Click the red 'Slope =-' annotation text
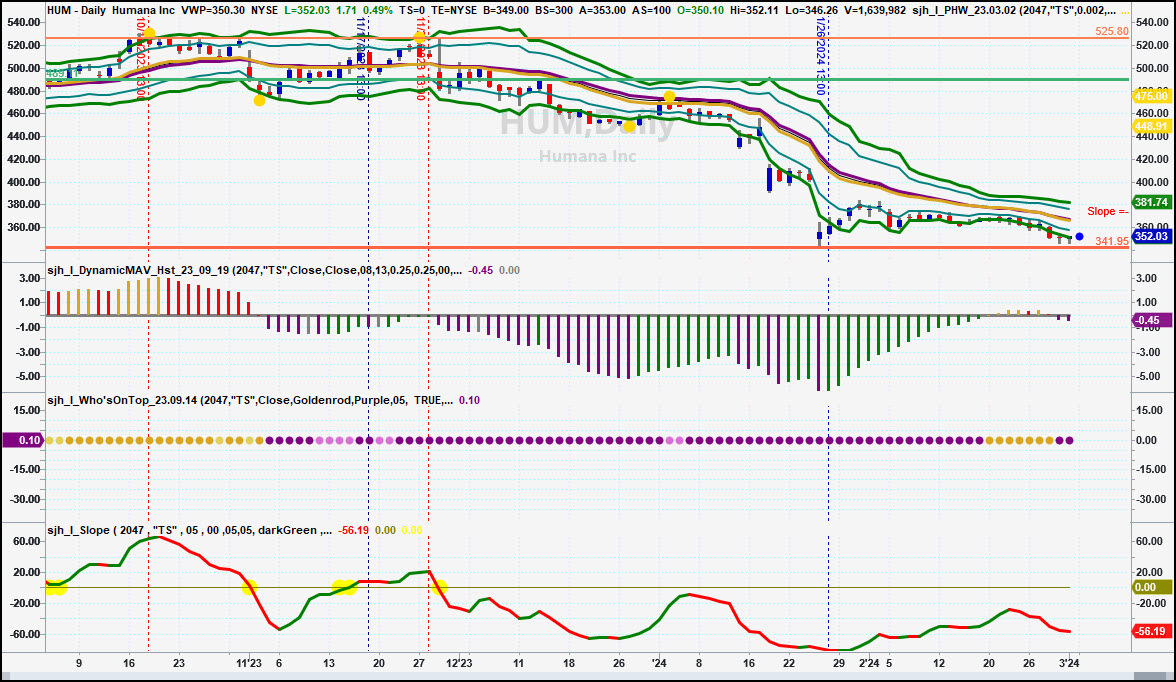 (1108, 212)
